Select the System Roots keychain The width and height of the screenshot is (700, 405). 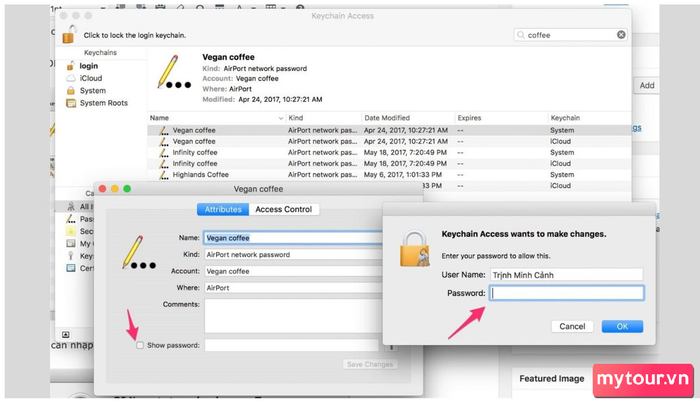pos(104,103)
